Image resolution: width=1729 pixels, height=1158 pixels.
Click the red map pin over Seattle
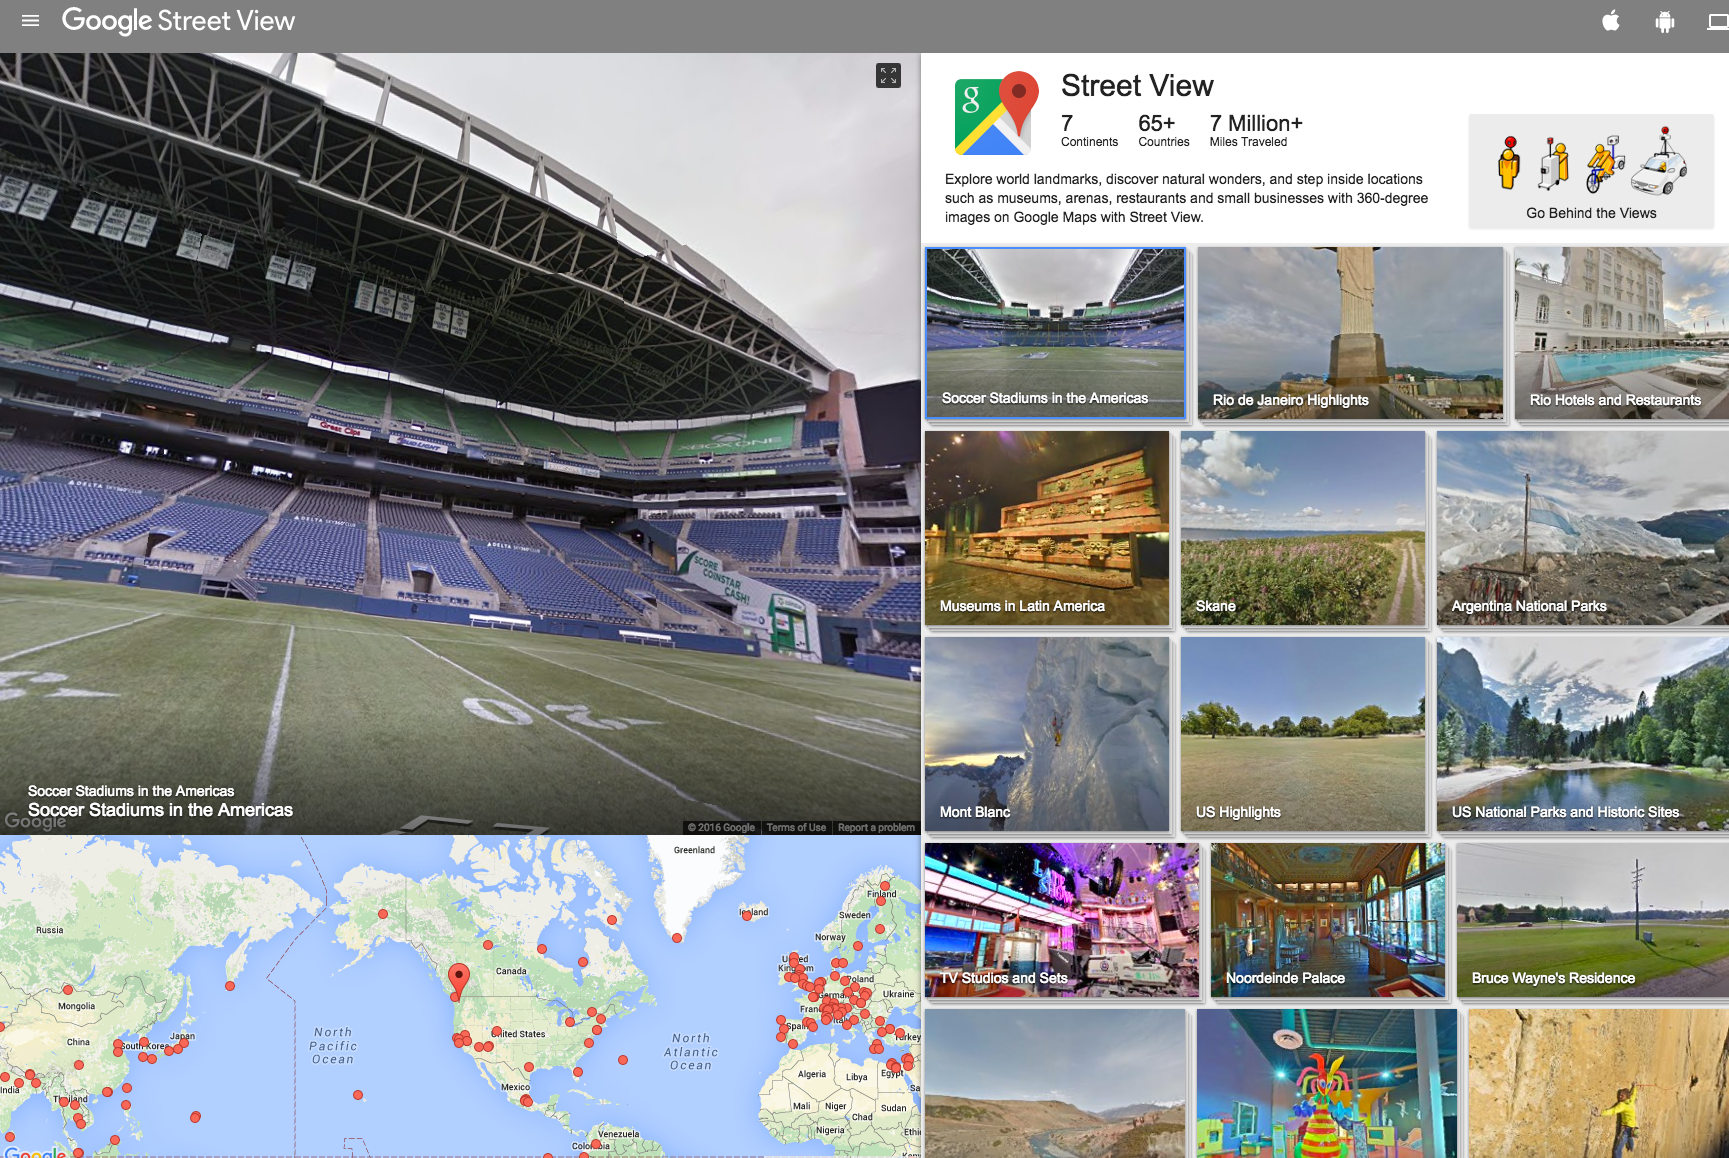[458, 978]
